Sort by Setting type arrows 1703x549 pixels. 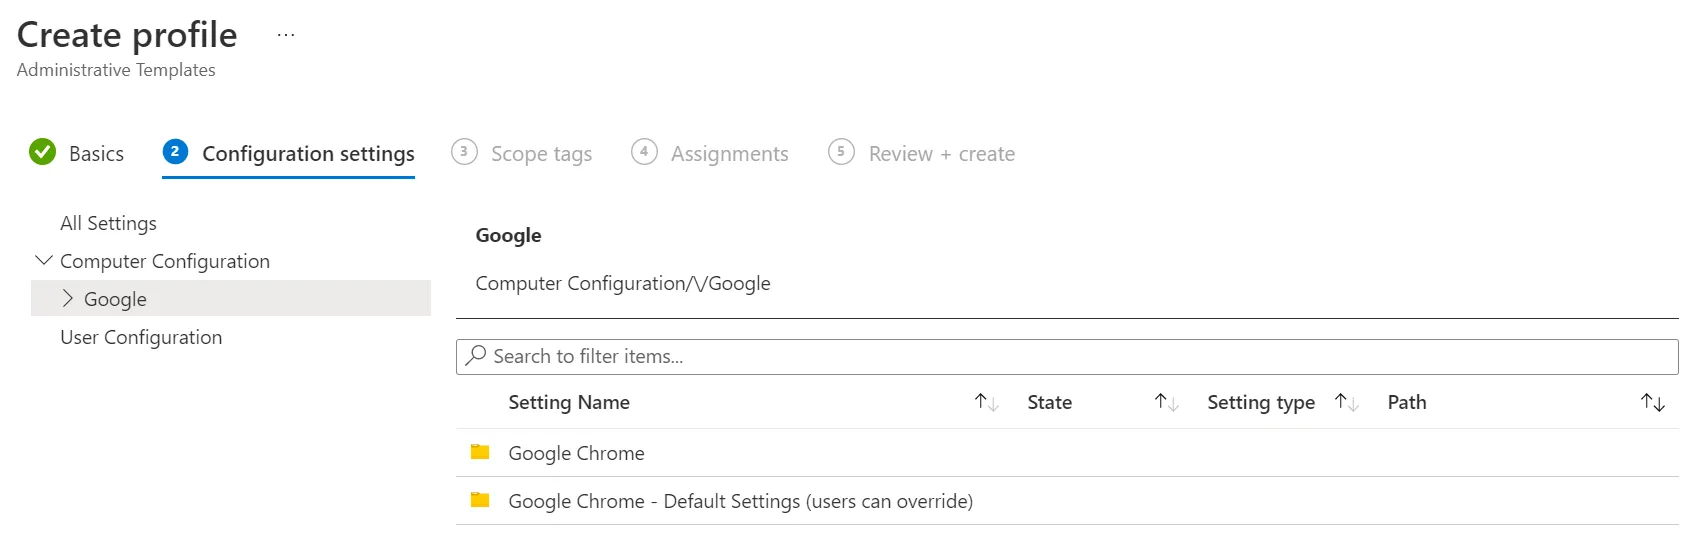(x=1347, y=402)
